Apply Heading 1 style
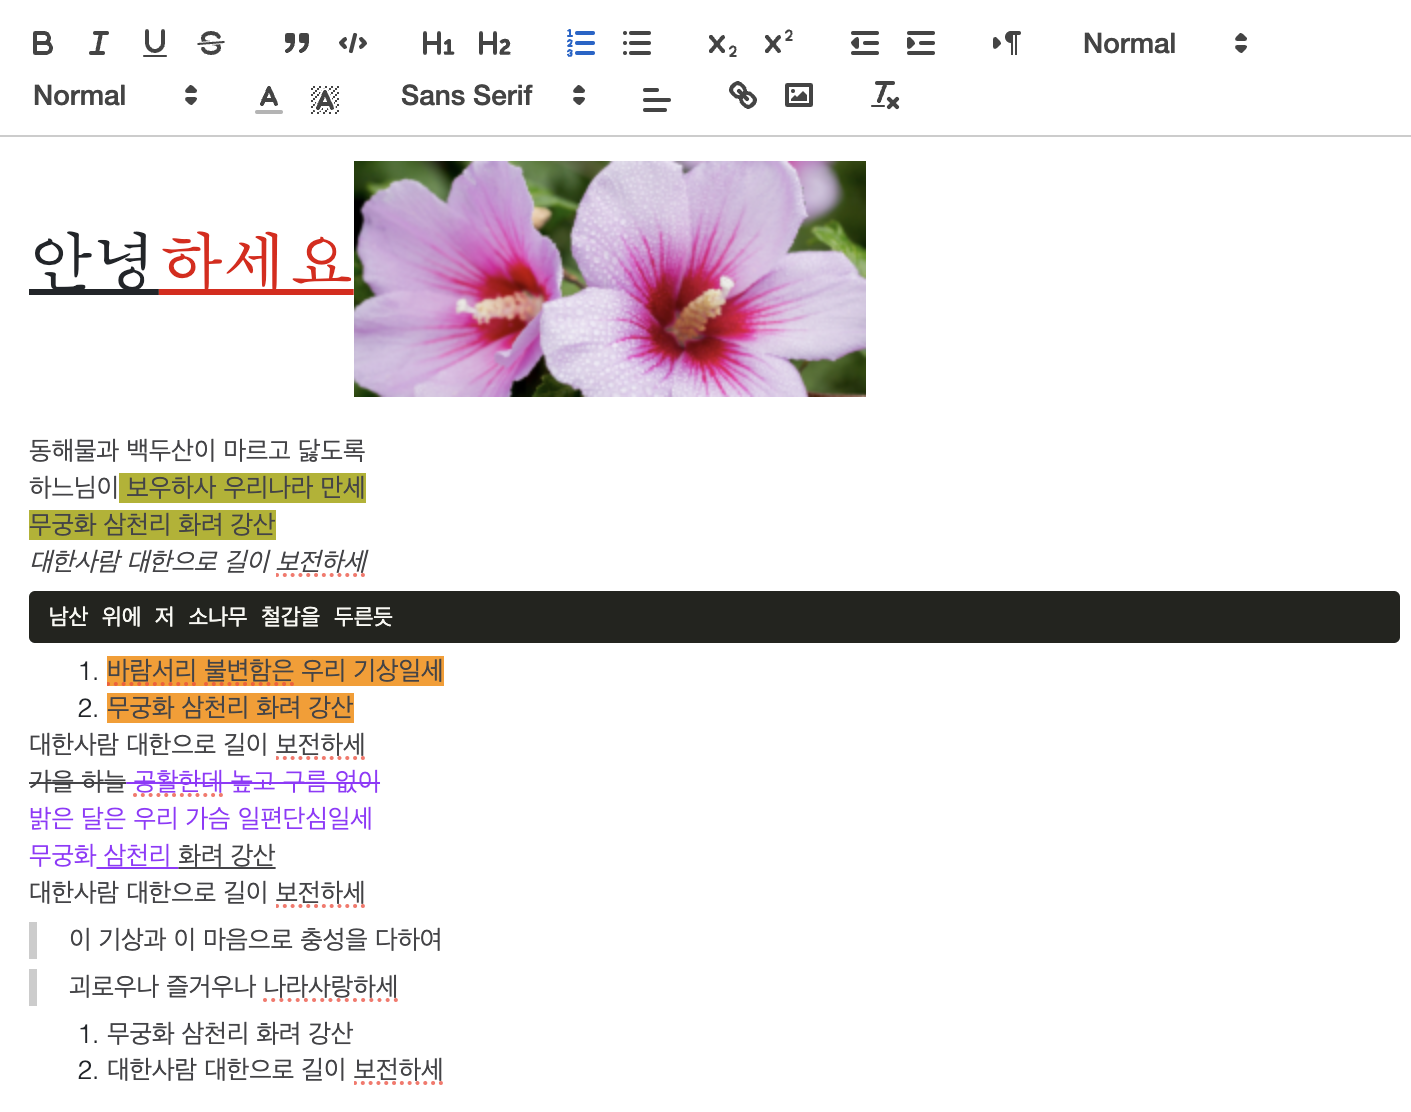Viewport: 1411px width, 1112px height. pos(438,43)
